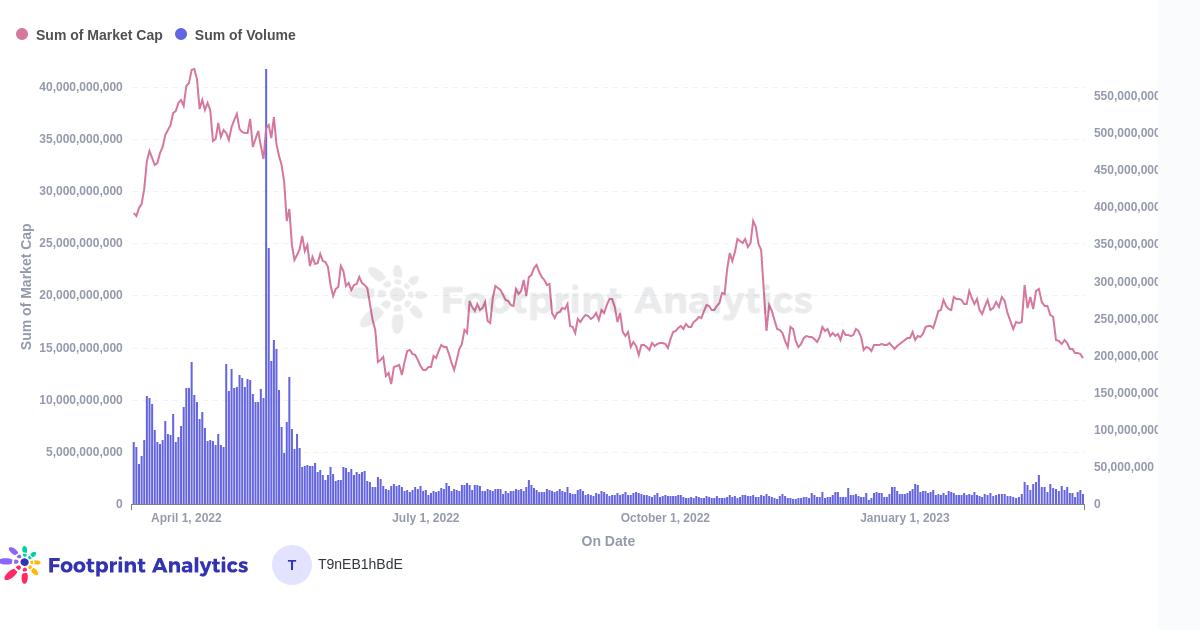Toggle the Sum of Market Cap series label

point(99,35)
